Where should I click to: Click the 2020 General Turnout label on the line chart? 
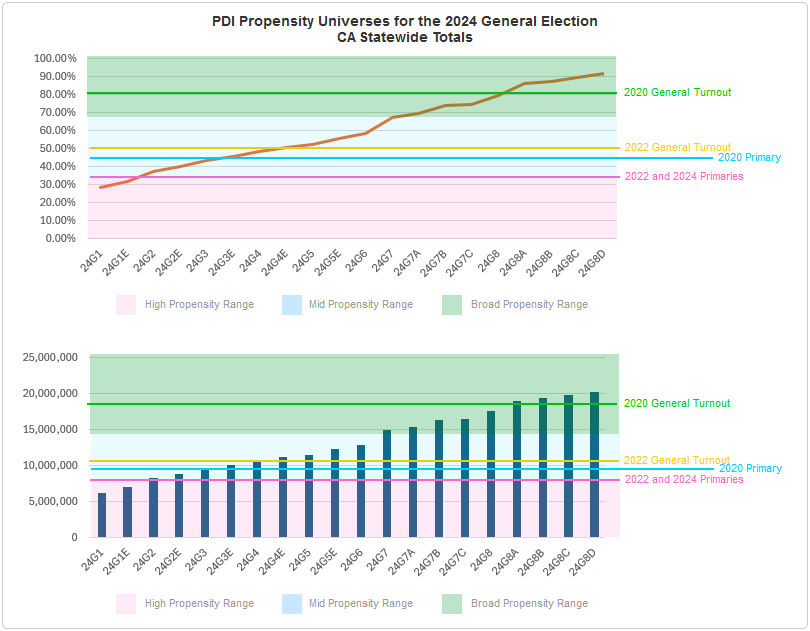click(x=677, y=93)
